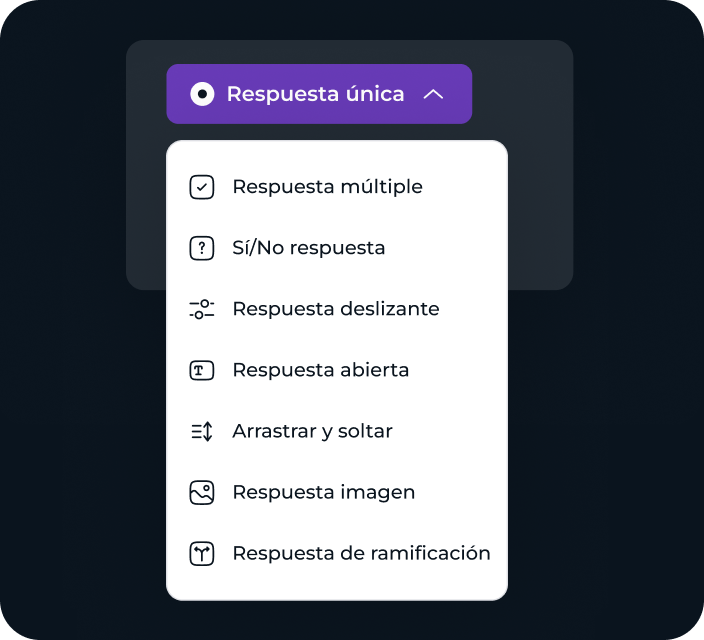704x640 pixels.
Task: Click the slider icon beside Respuesta deslizante
Action: (x=202, y=309)
